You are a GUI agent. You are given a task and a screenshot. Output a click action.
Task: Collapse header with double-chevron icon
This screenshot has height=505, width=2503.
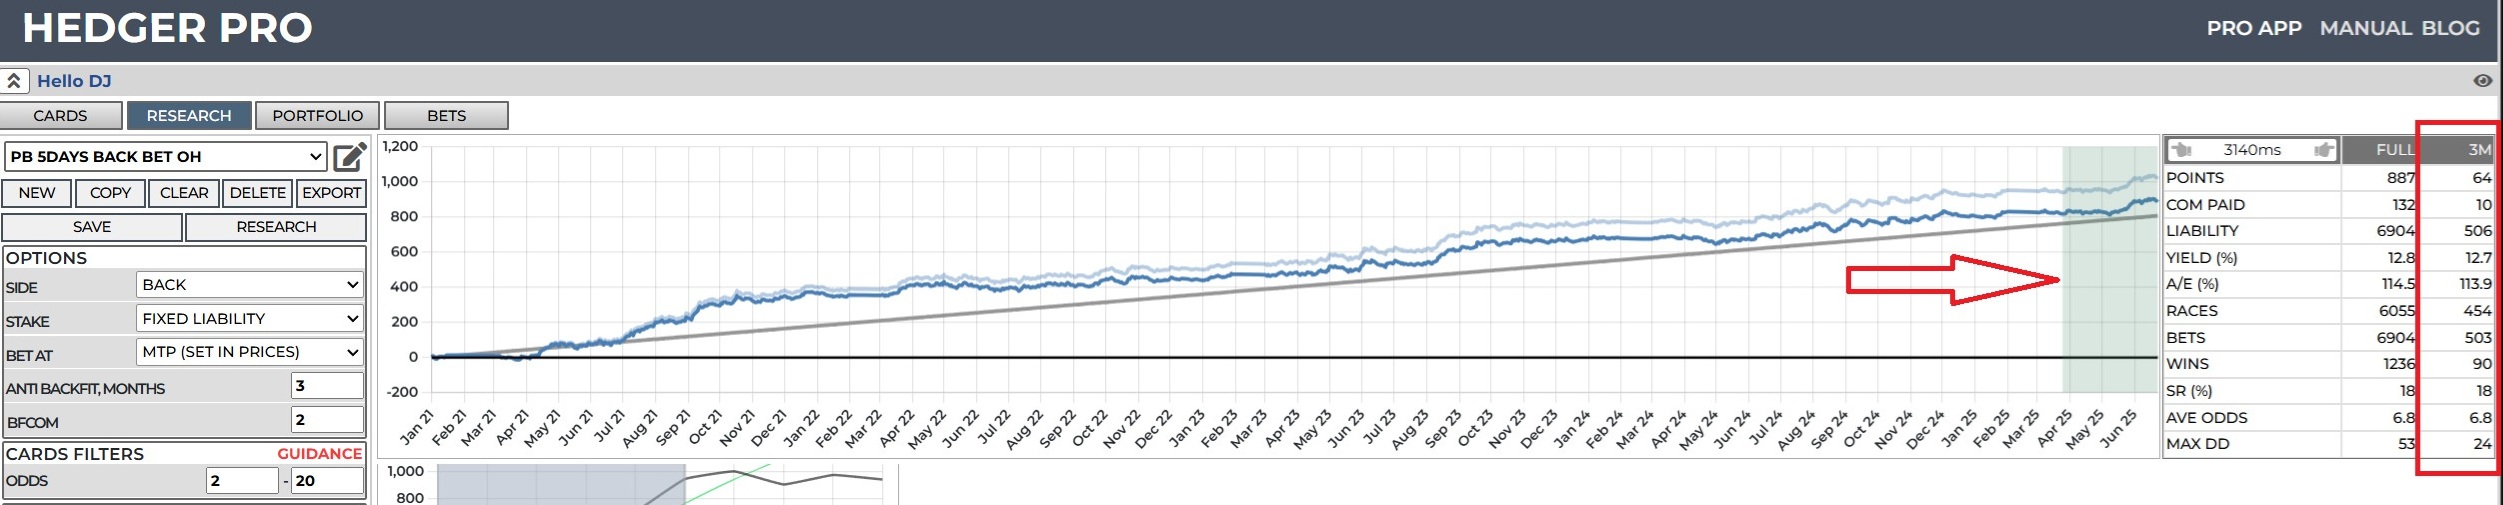click(x=14, y=81)
